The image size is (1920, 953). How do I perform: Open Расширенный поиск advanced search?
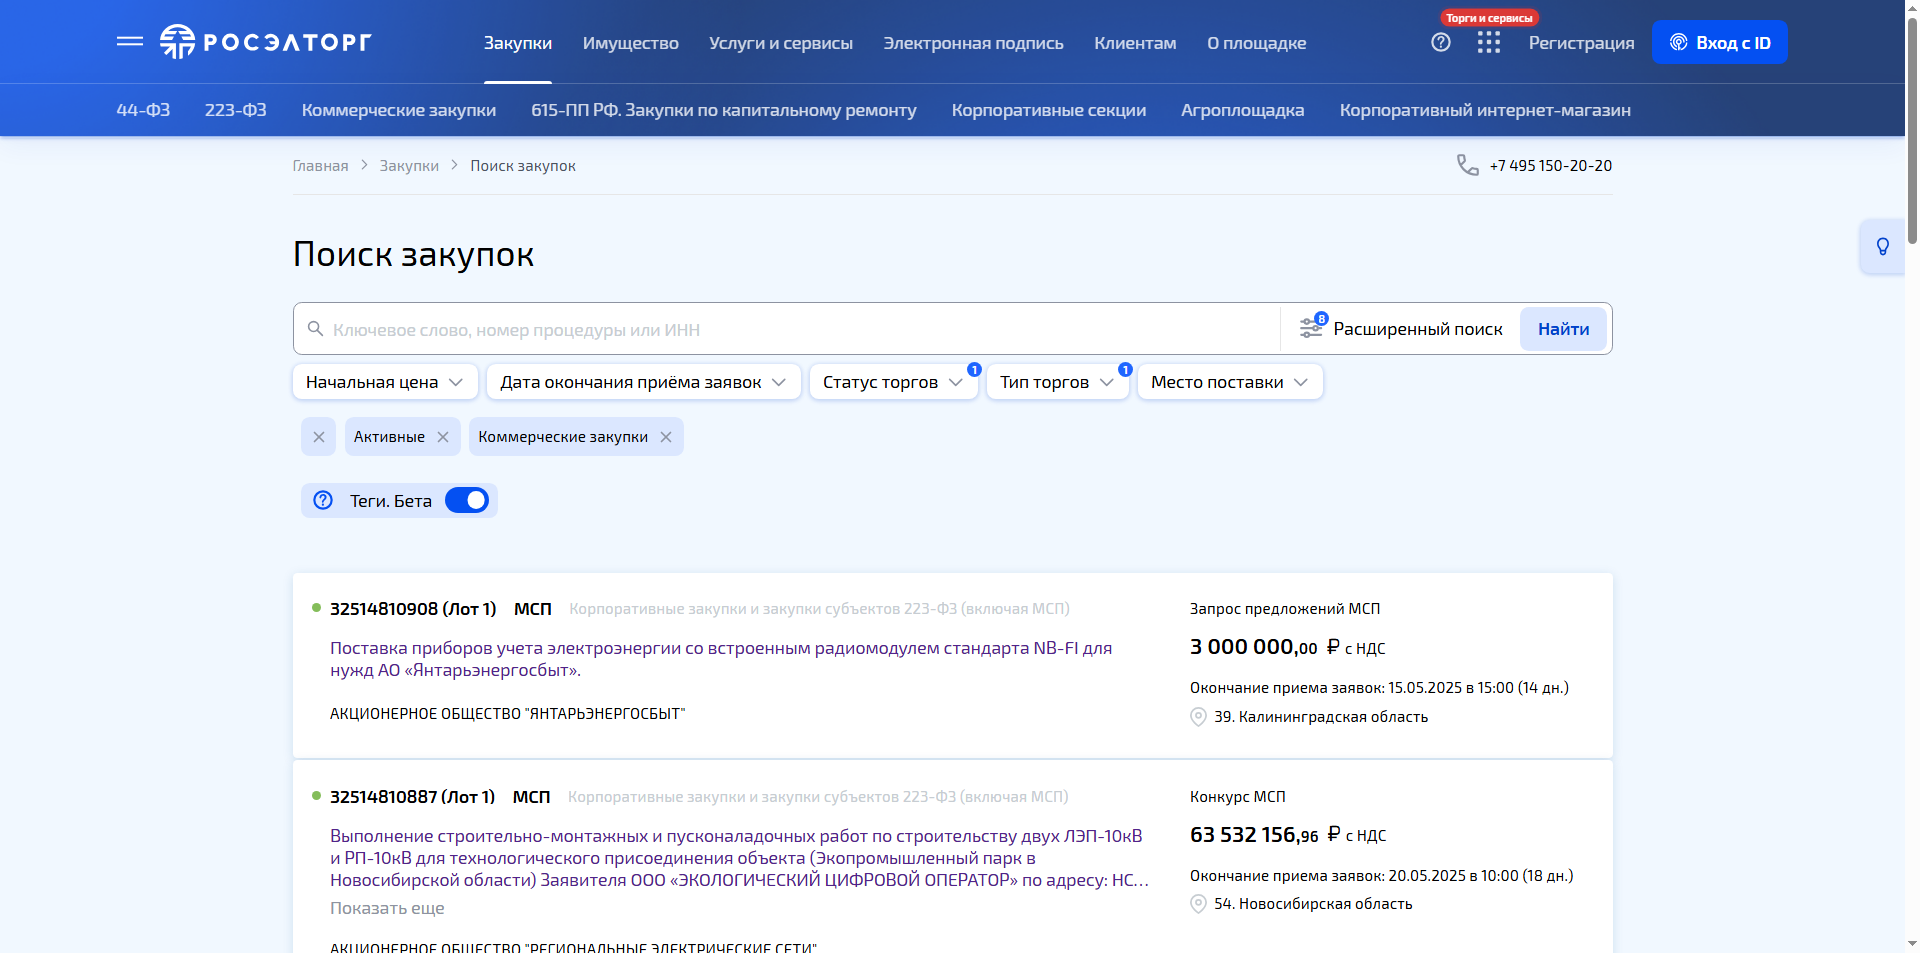pyautogui.click(x=1402, y=329)
